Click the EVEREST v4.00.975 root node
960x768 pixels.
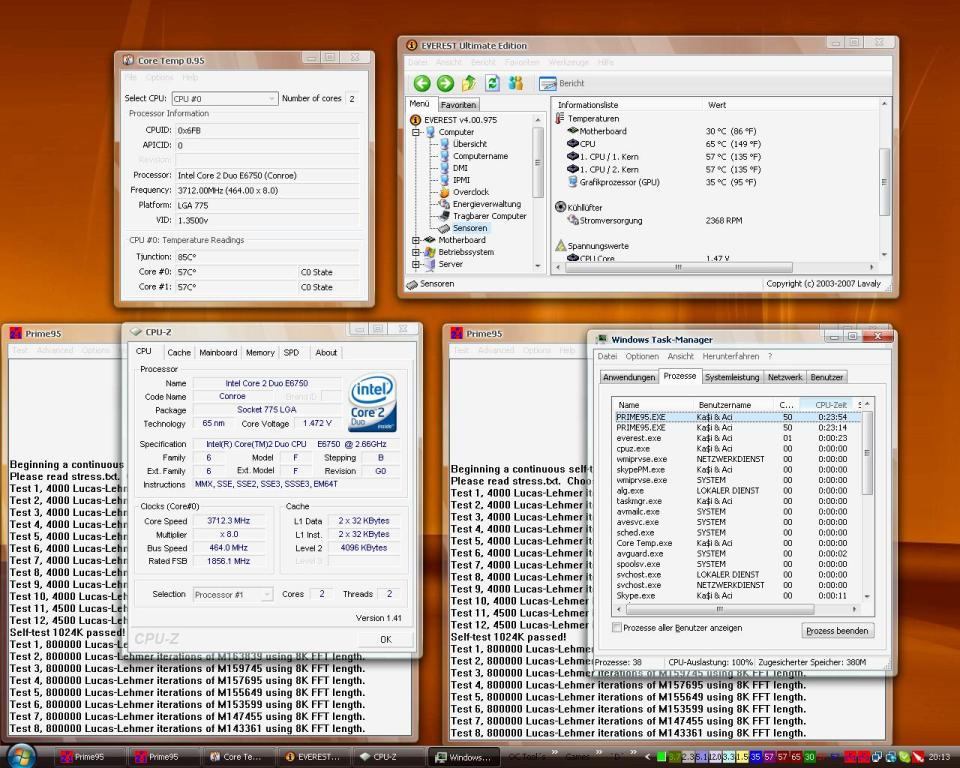(x=460, y=120)
